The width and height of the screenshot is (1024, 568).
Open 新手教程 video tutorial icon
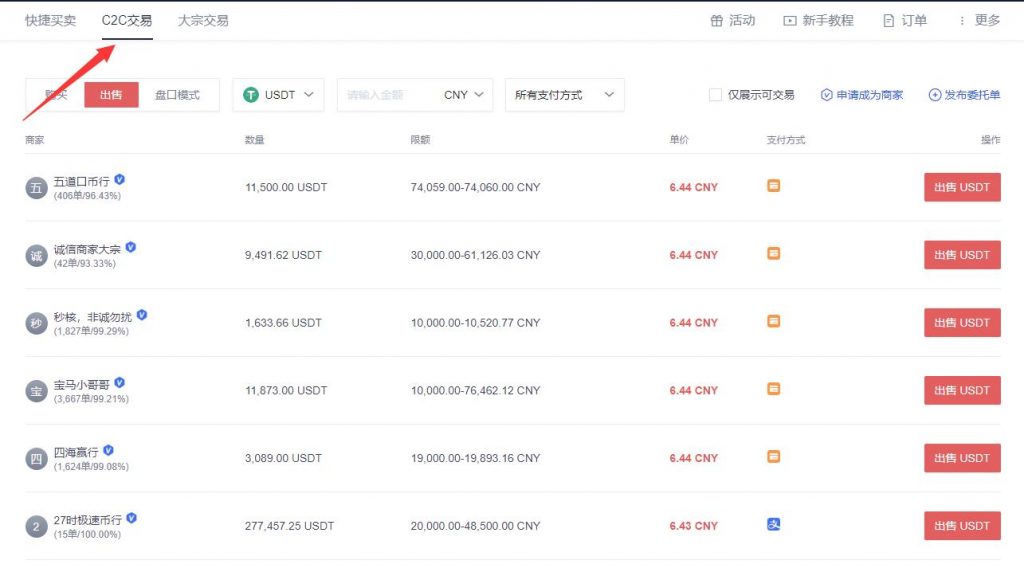pyautogui.click(x=790, y=21)
